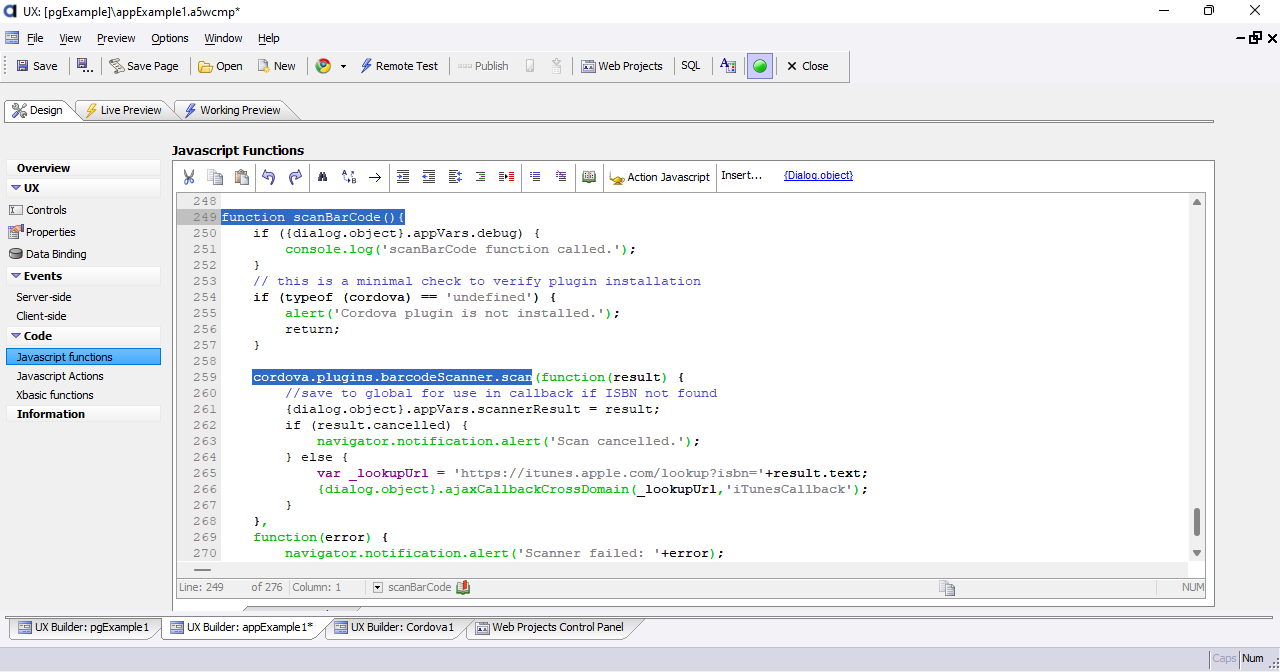1280x672 pixels.
Task: Click the font settings icon next to SQL
Action: pos(728,66)
